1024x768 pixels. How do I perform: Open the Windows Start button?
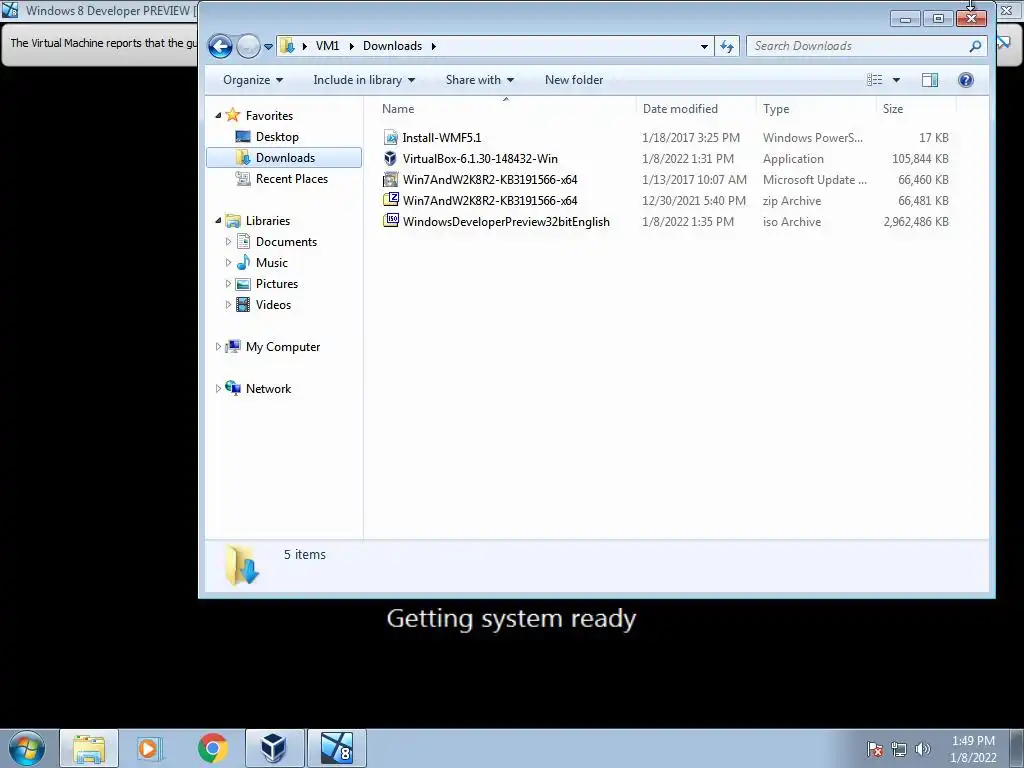(27, 748)
